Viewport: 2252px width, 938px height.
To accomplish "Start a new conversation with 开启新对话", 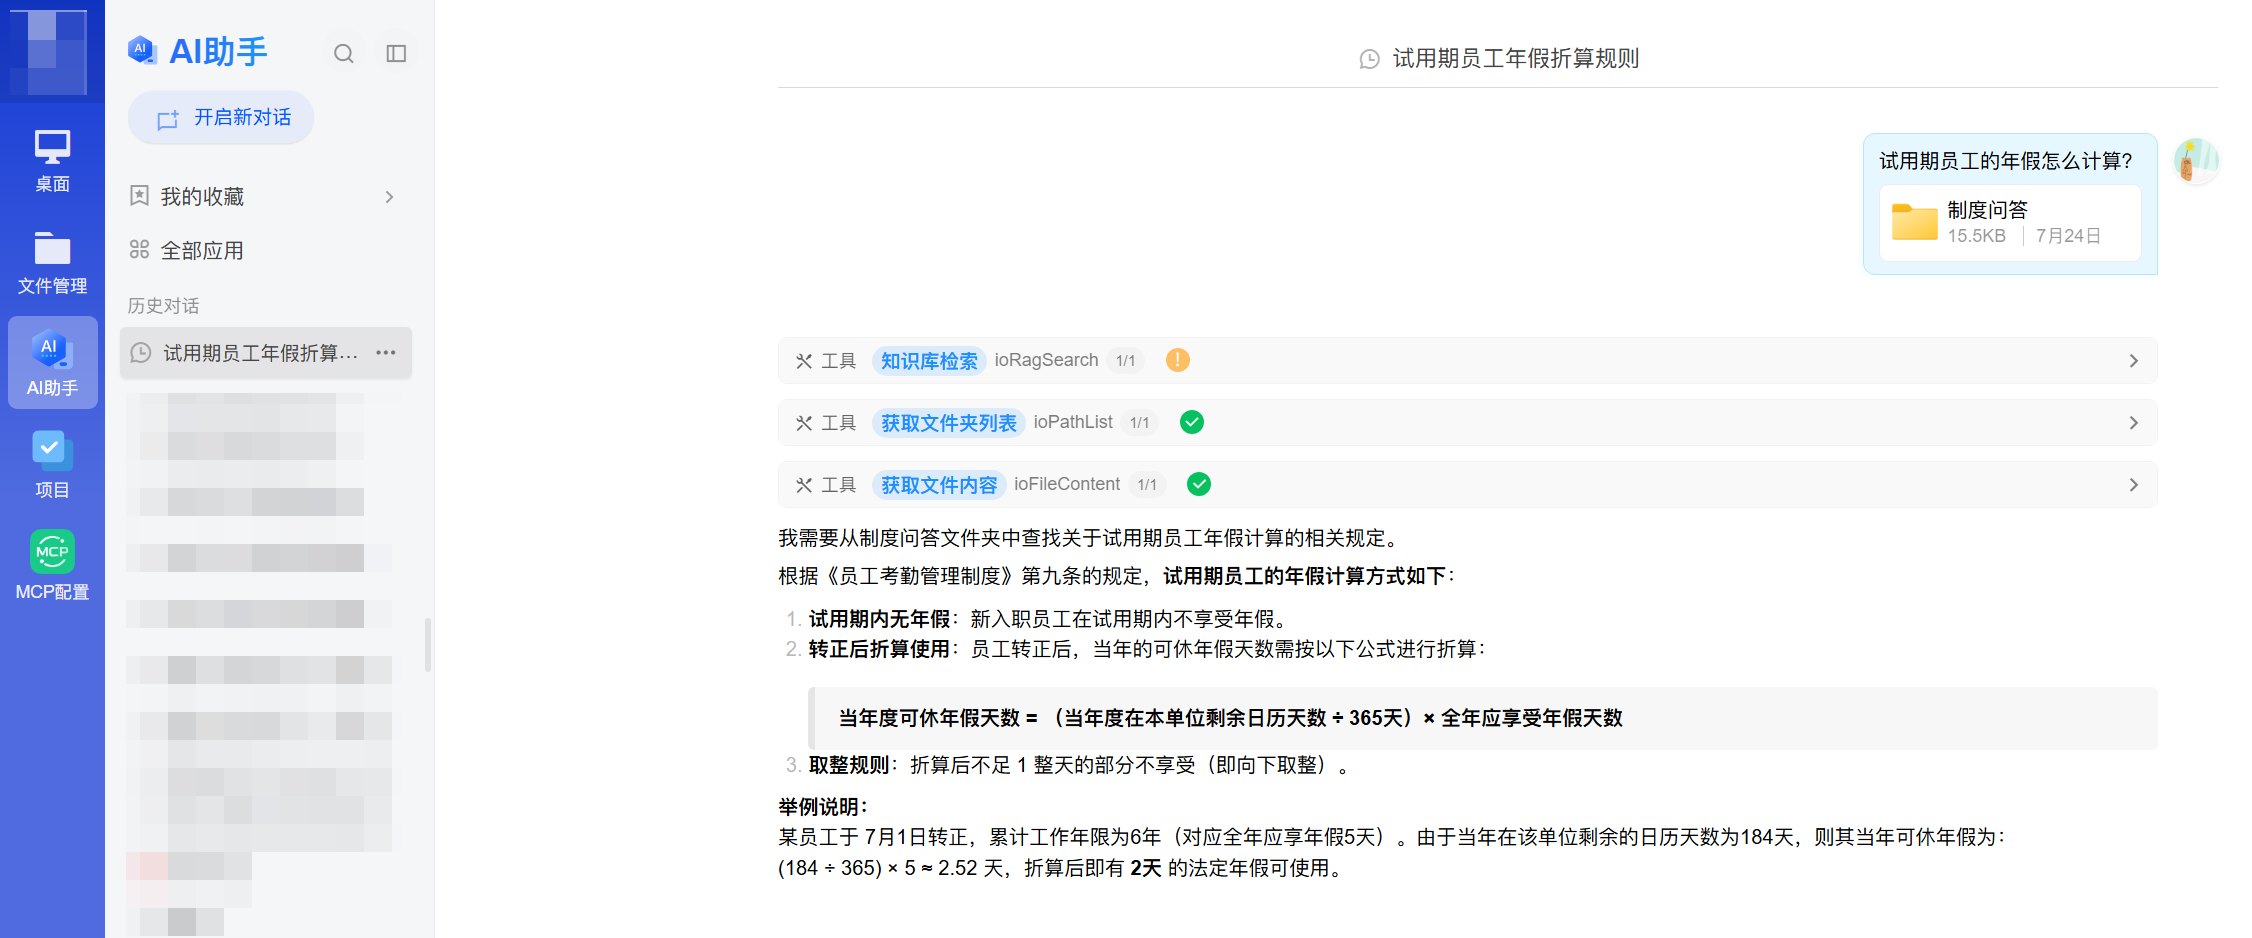I will pos(221,118).
